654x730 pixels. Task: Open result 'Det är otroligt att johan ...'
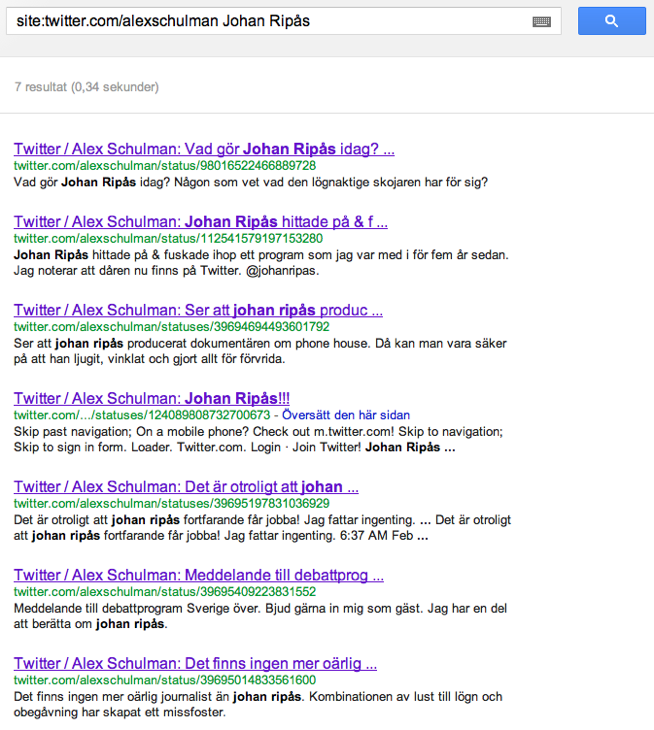tap(186, 487)
